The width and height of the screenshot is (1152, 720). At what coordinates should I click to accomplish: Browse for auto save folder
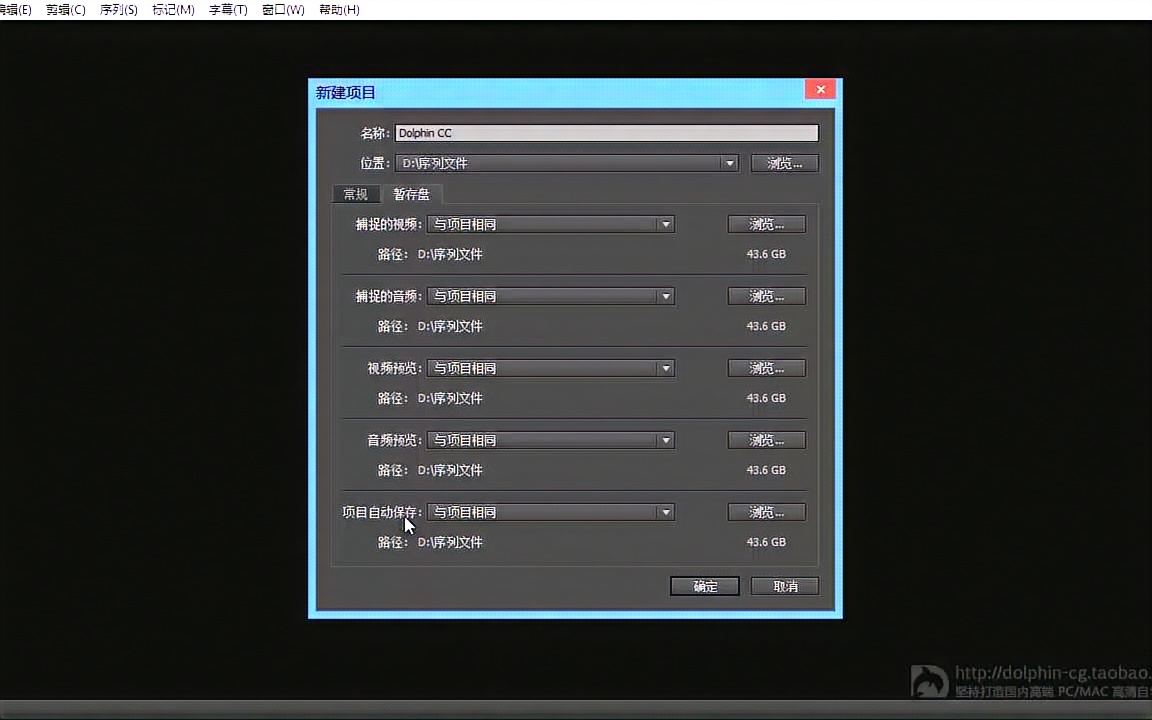[x=766, y=512]
